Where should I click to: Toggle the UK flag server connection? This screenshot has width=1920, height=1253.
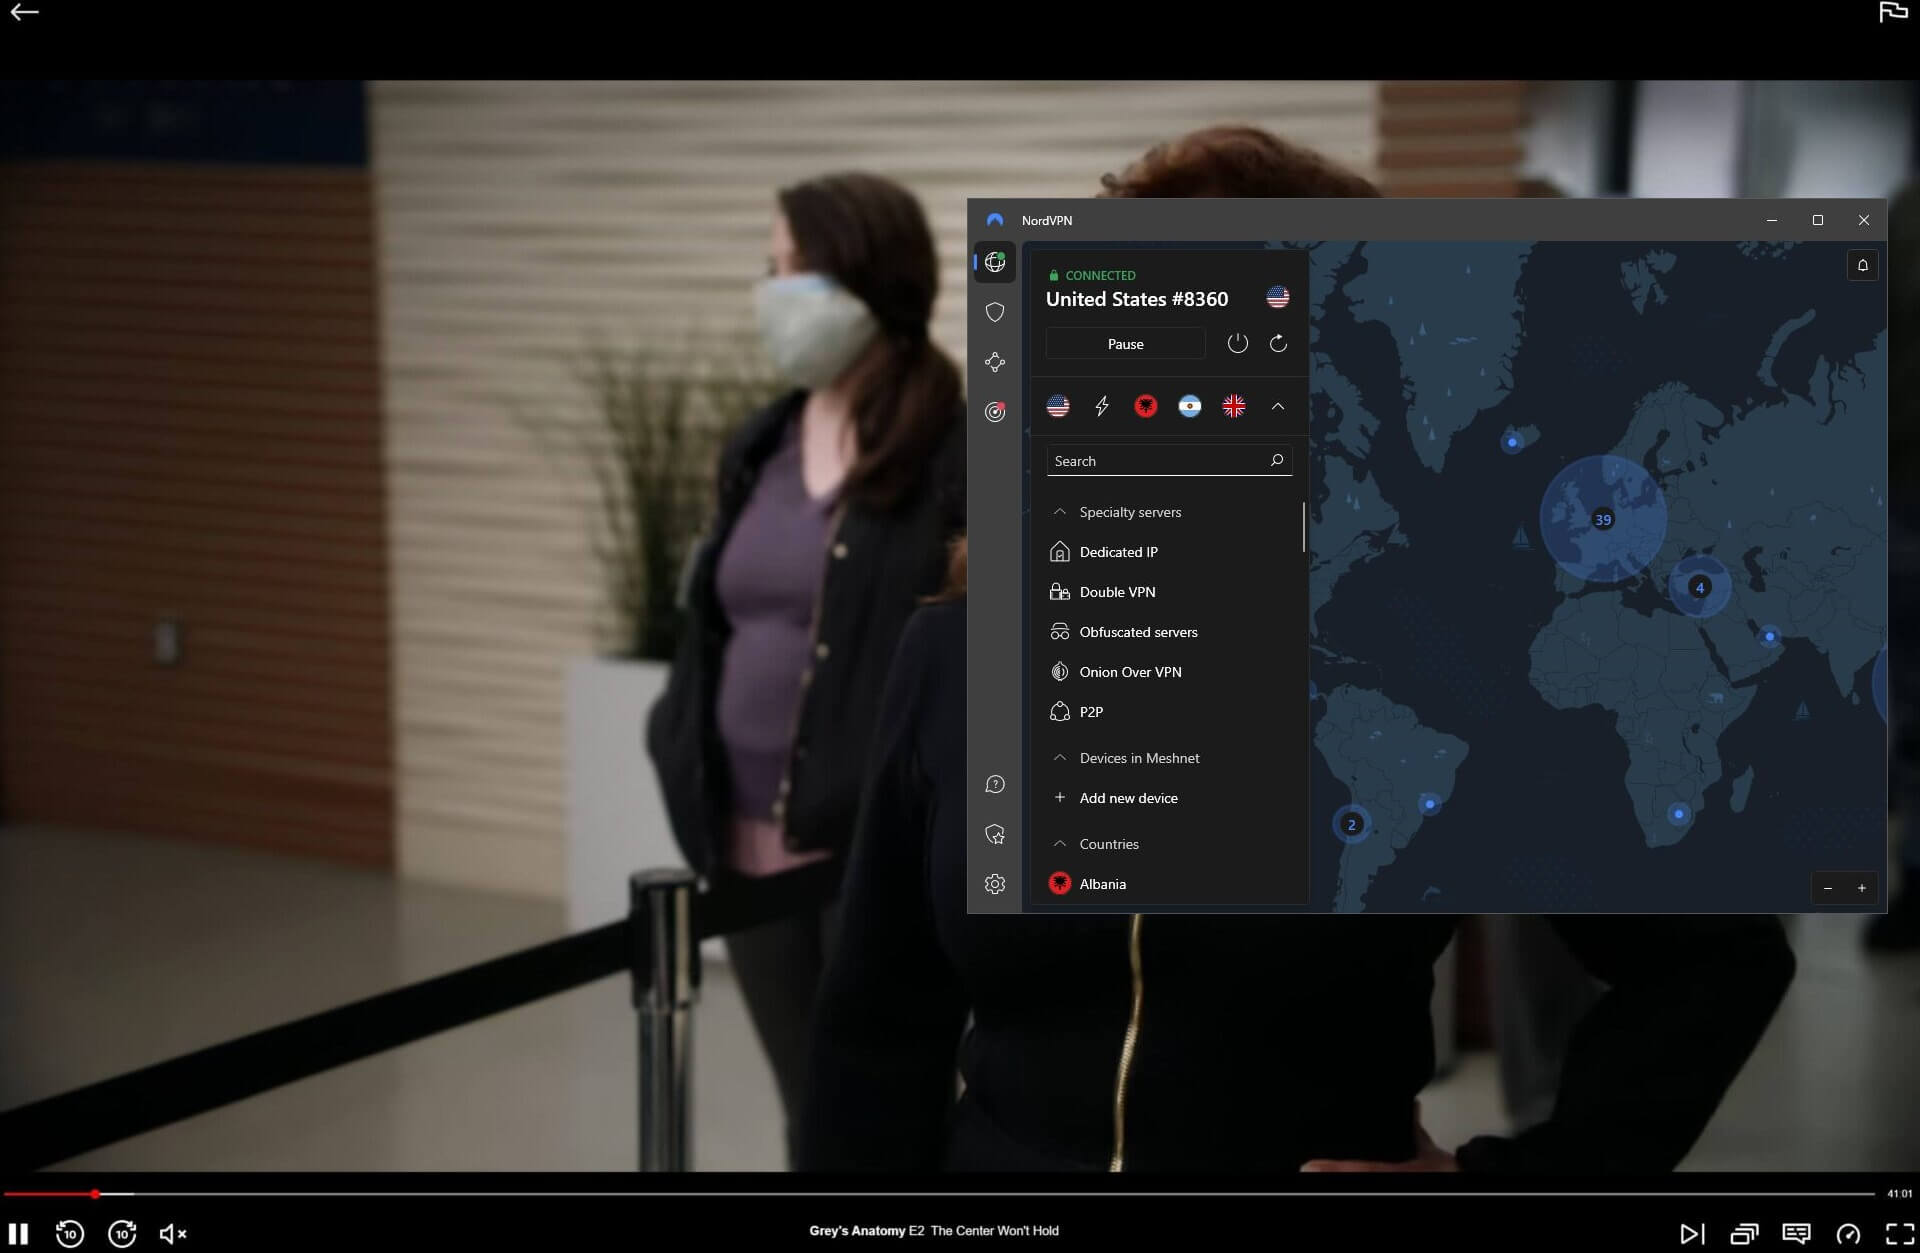tap(1233, 406)
